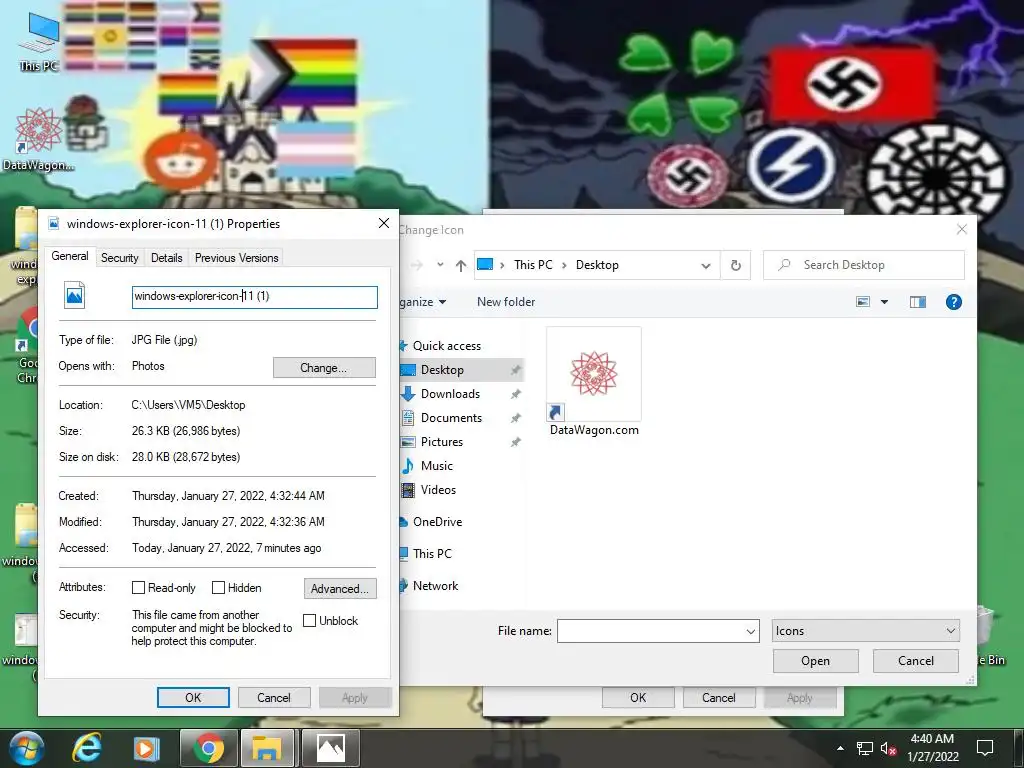Expand the File name dropdown arrow
This screenshot has height=768, width=1024.
coord(750,632)
